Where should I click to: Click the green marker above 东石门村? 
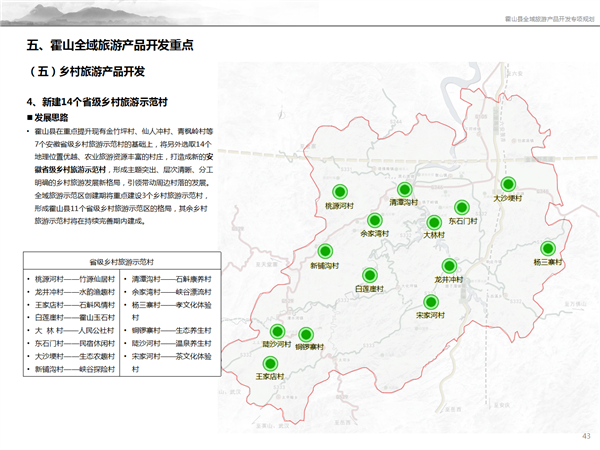(x=462, y=207)
